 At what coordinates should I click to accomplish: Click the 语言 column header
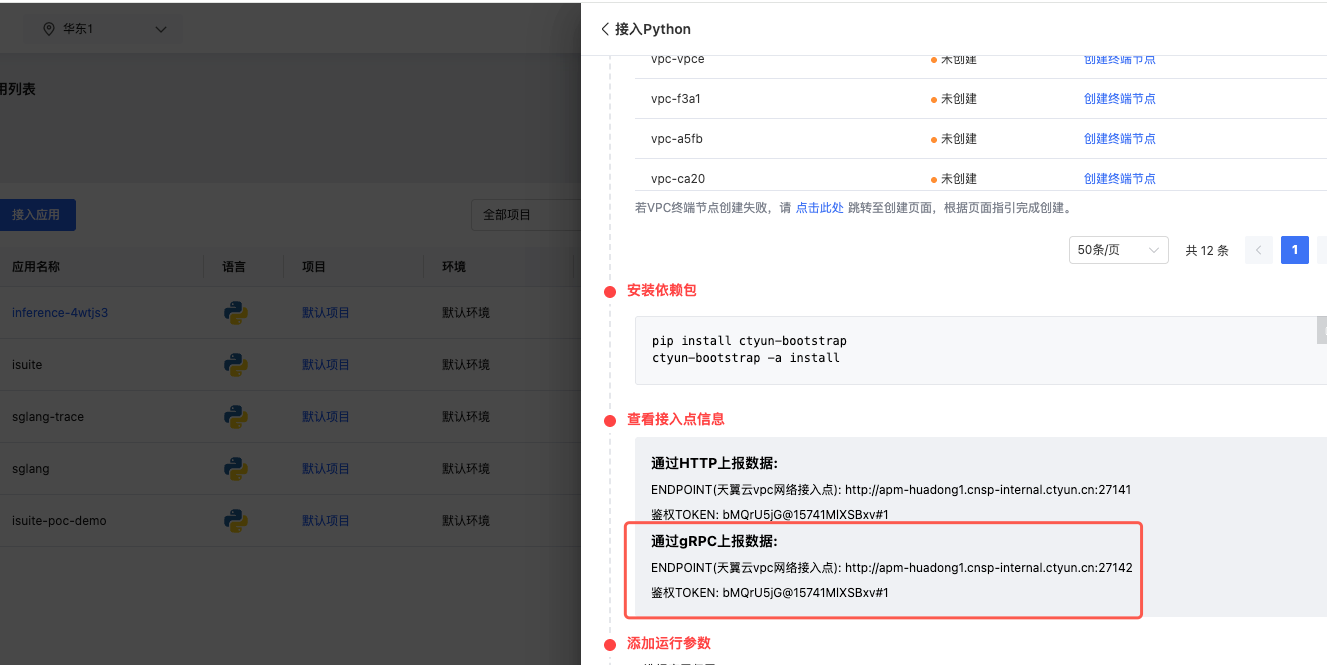pos(234,267)
